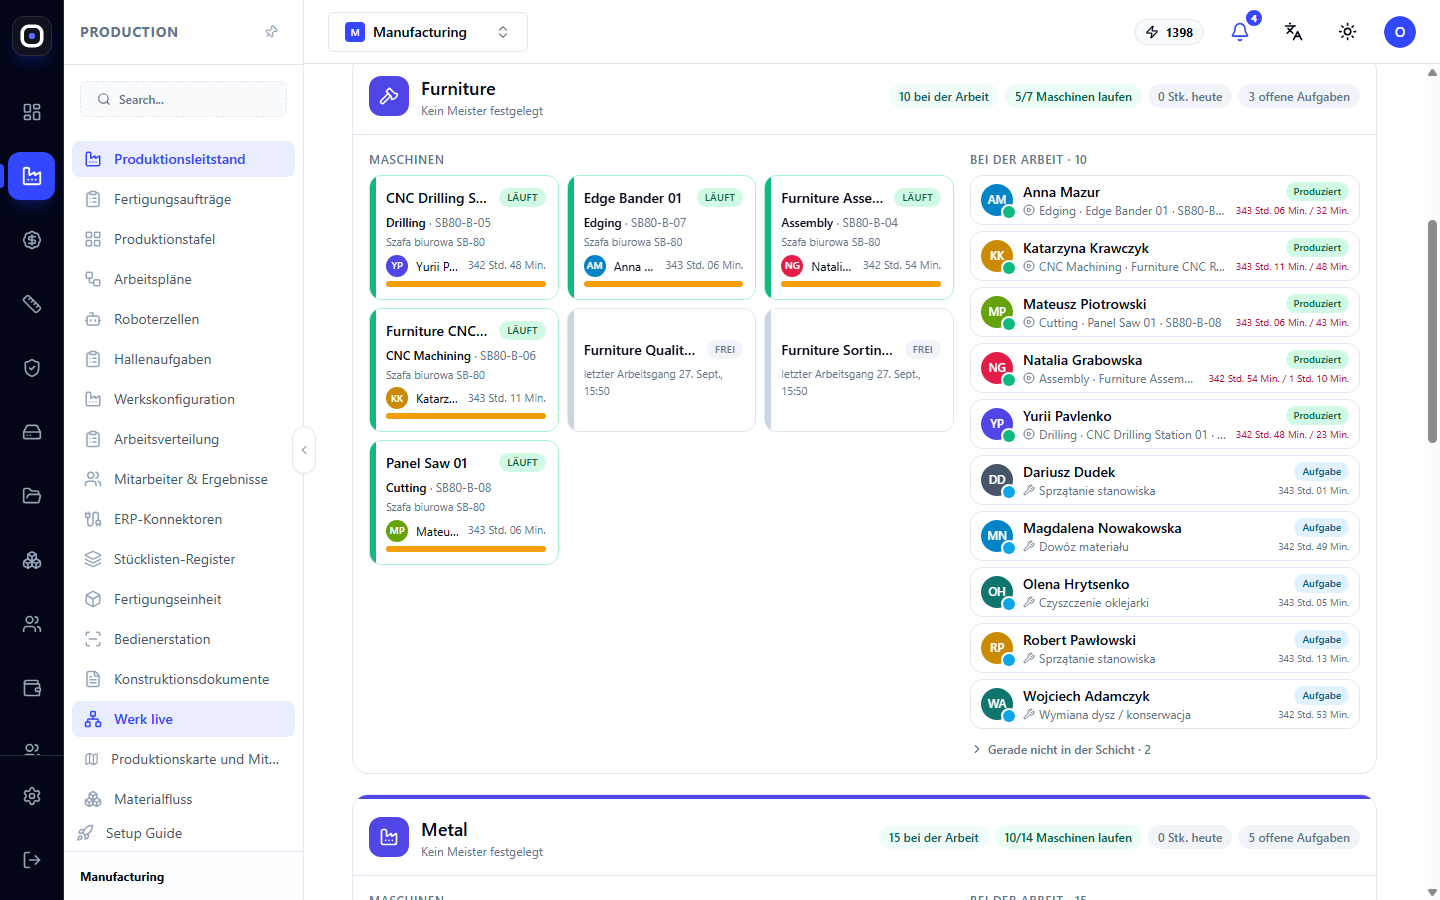Open the language translation icon

point(1293,32)
